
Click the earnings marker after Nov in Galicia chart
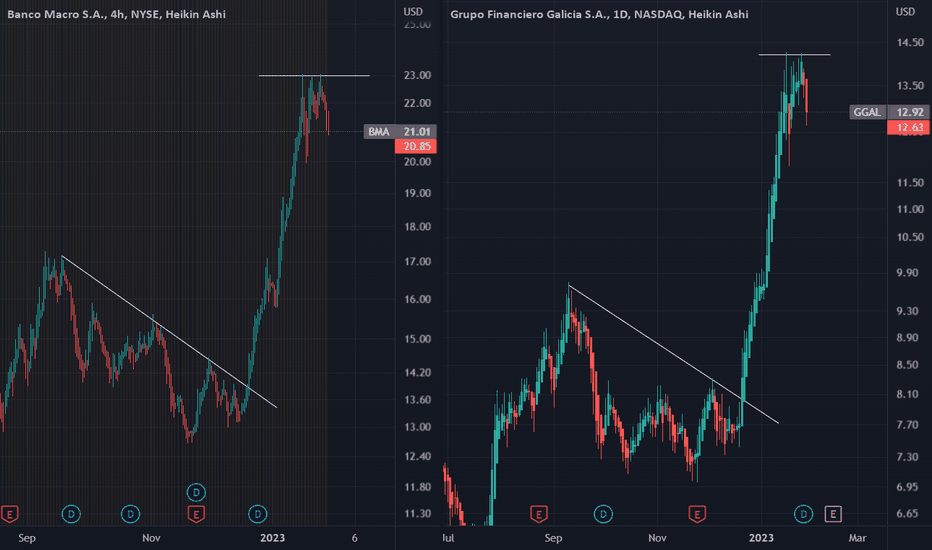point(697,514)
